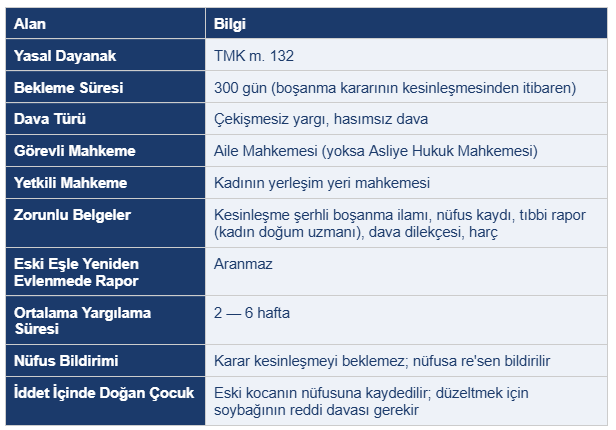Click the 'TMK m. 132' cell
Image resolution: width=616 pixels, height=430 pixels.
pos(254,55)
